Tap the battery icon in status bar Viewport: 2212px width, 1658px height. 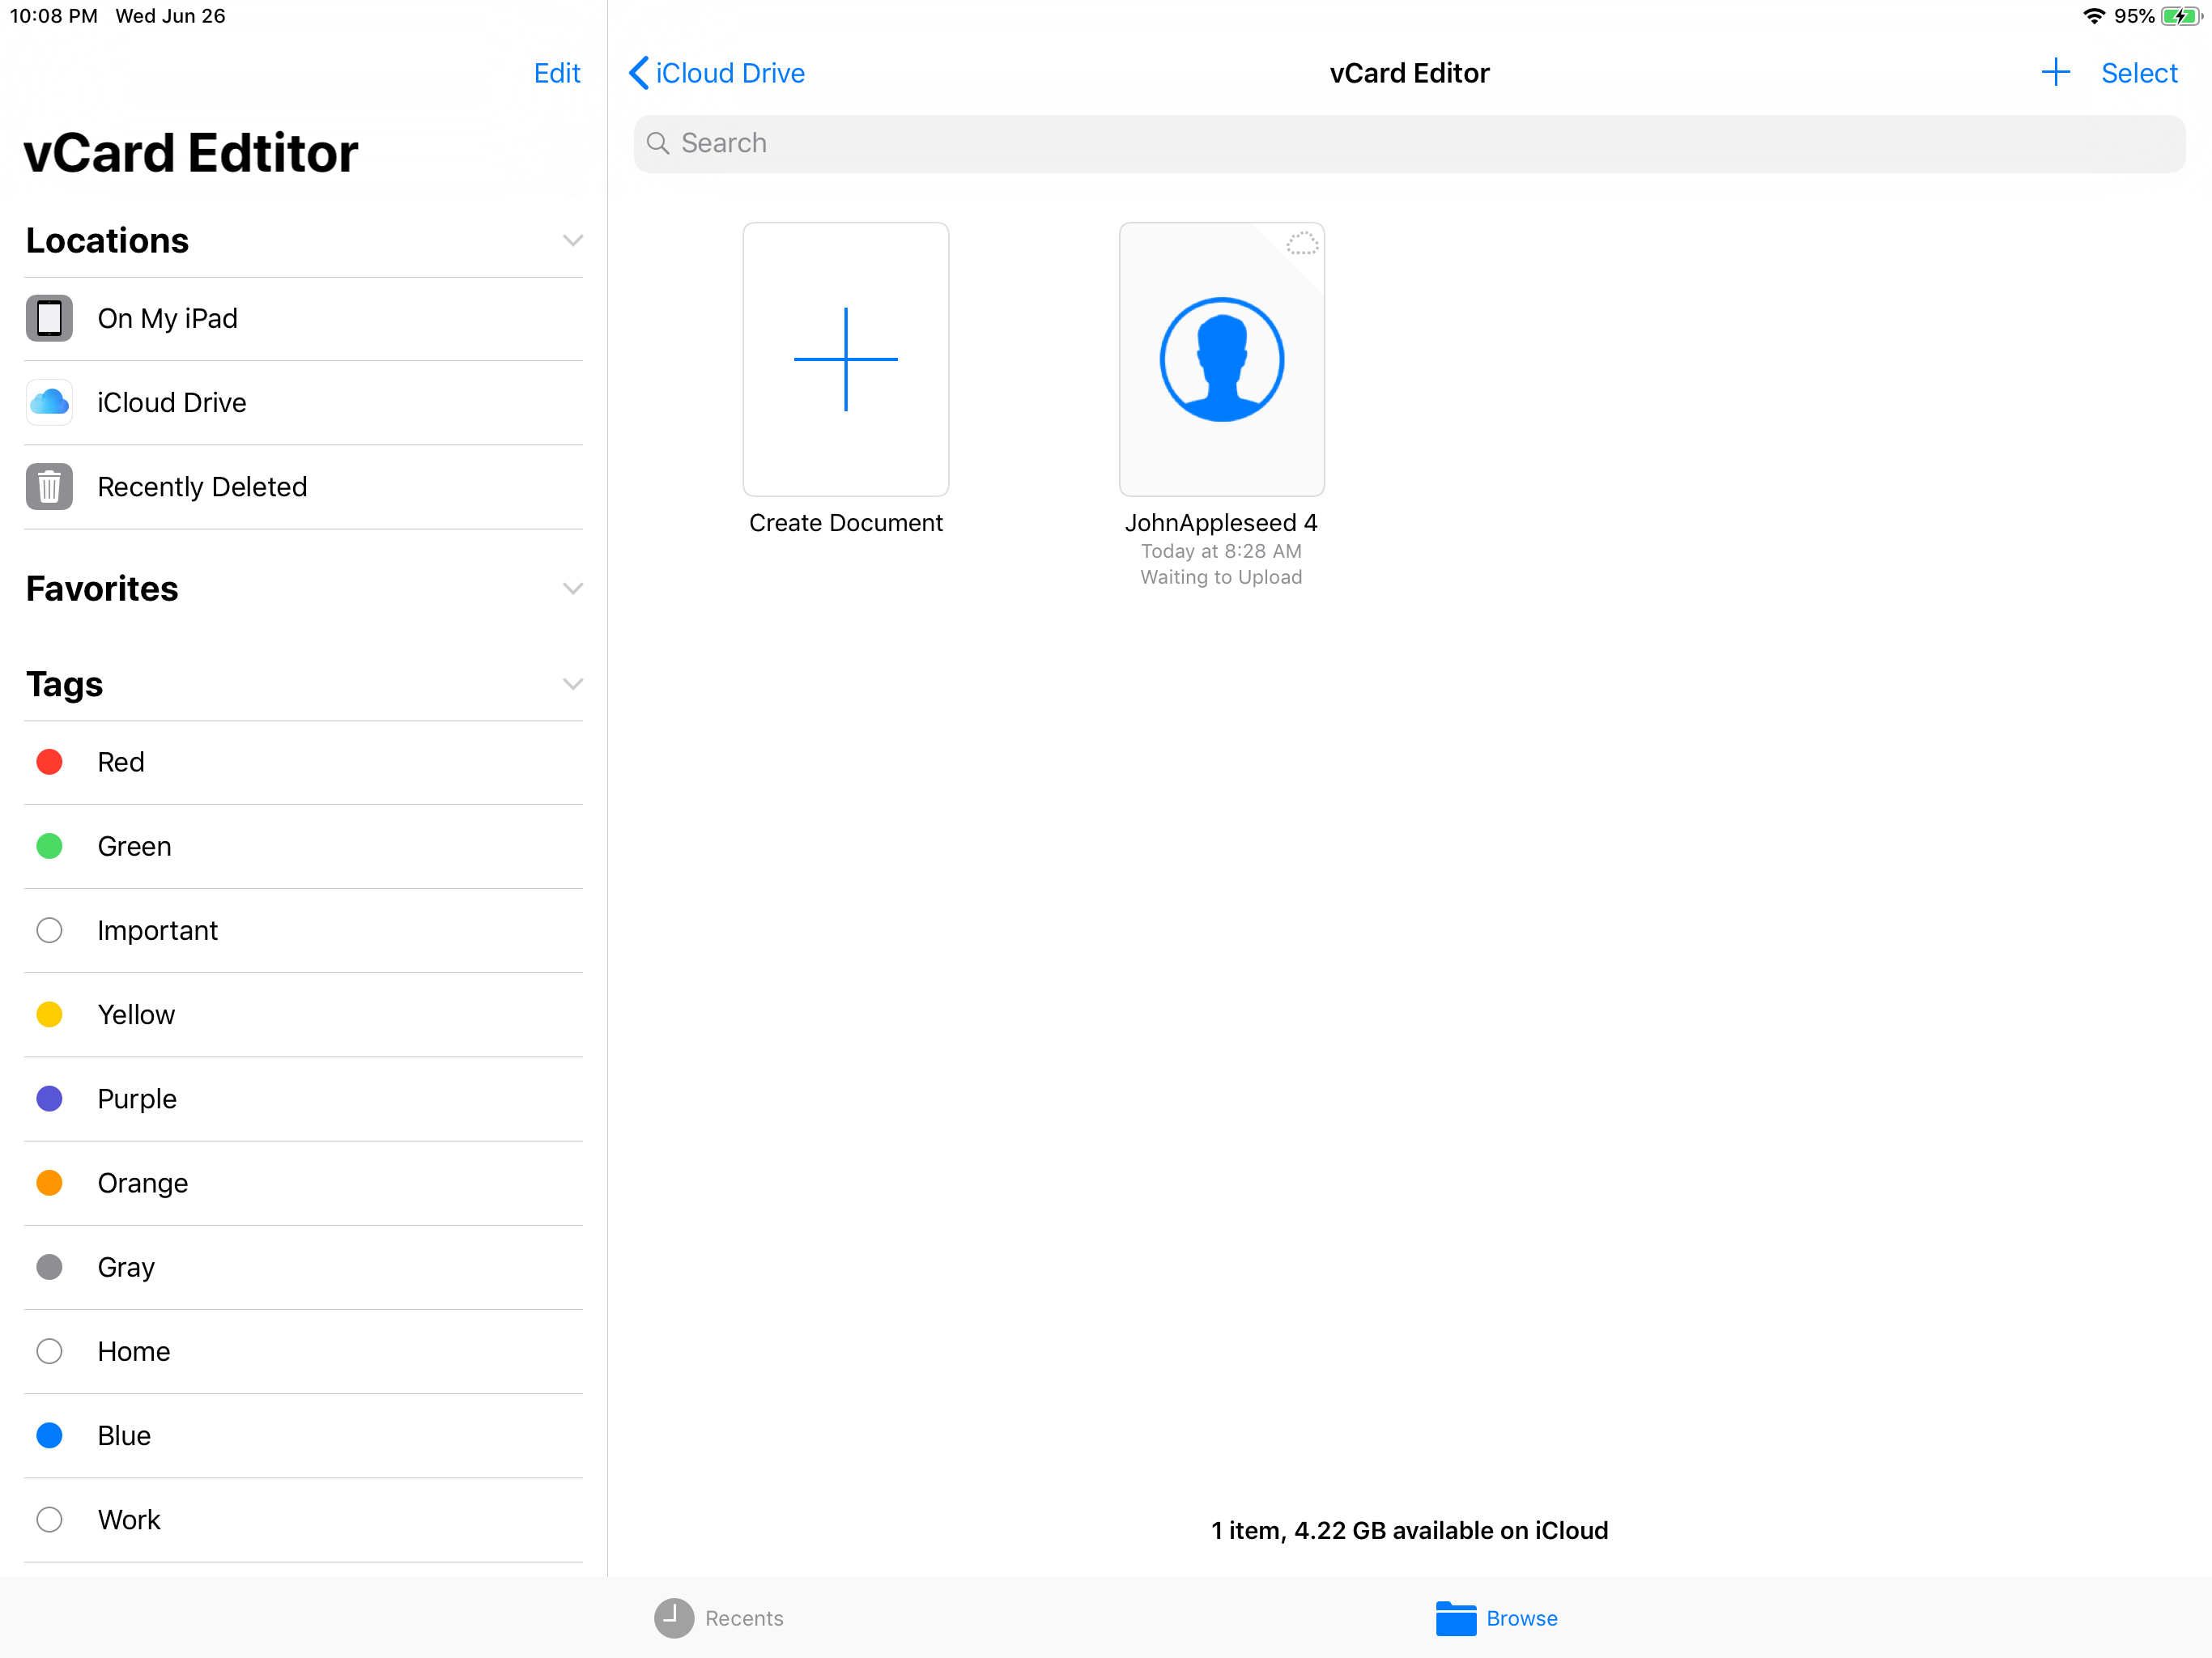coord(2181,16)
